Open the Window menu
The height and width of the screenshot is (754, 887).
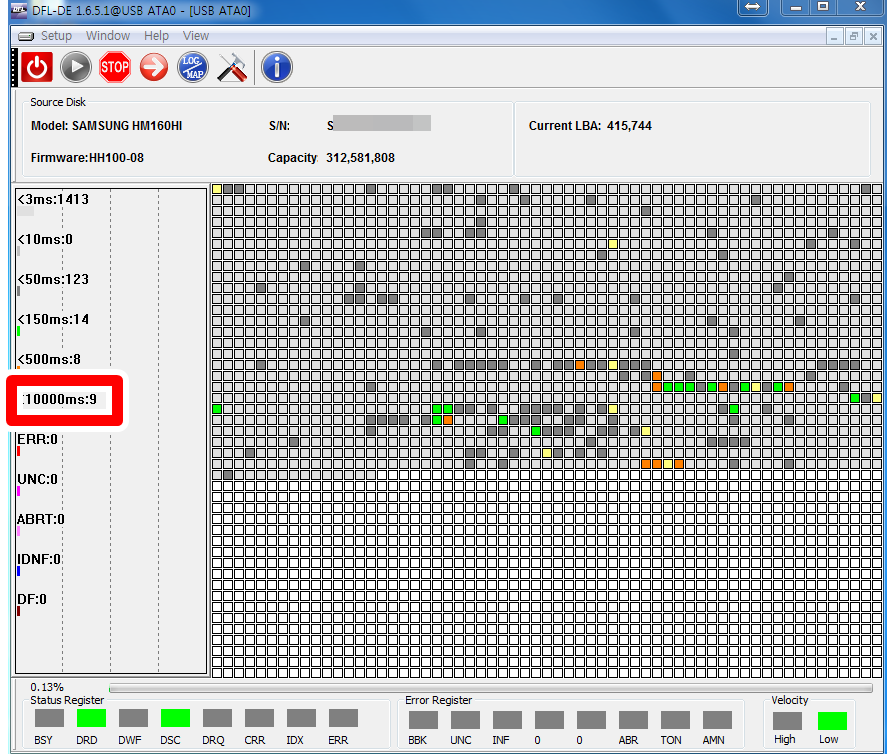pyautogui.click(x=108, y=36)
